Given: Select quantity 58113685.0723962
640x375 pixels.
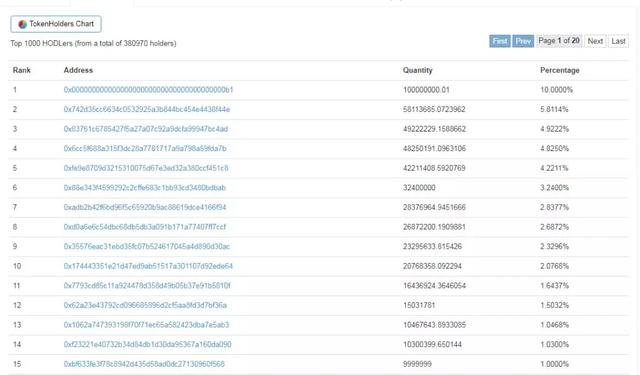Looking at the screenshot, I should click(434, 109).
